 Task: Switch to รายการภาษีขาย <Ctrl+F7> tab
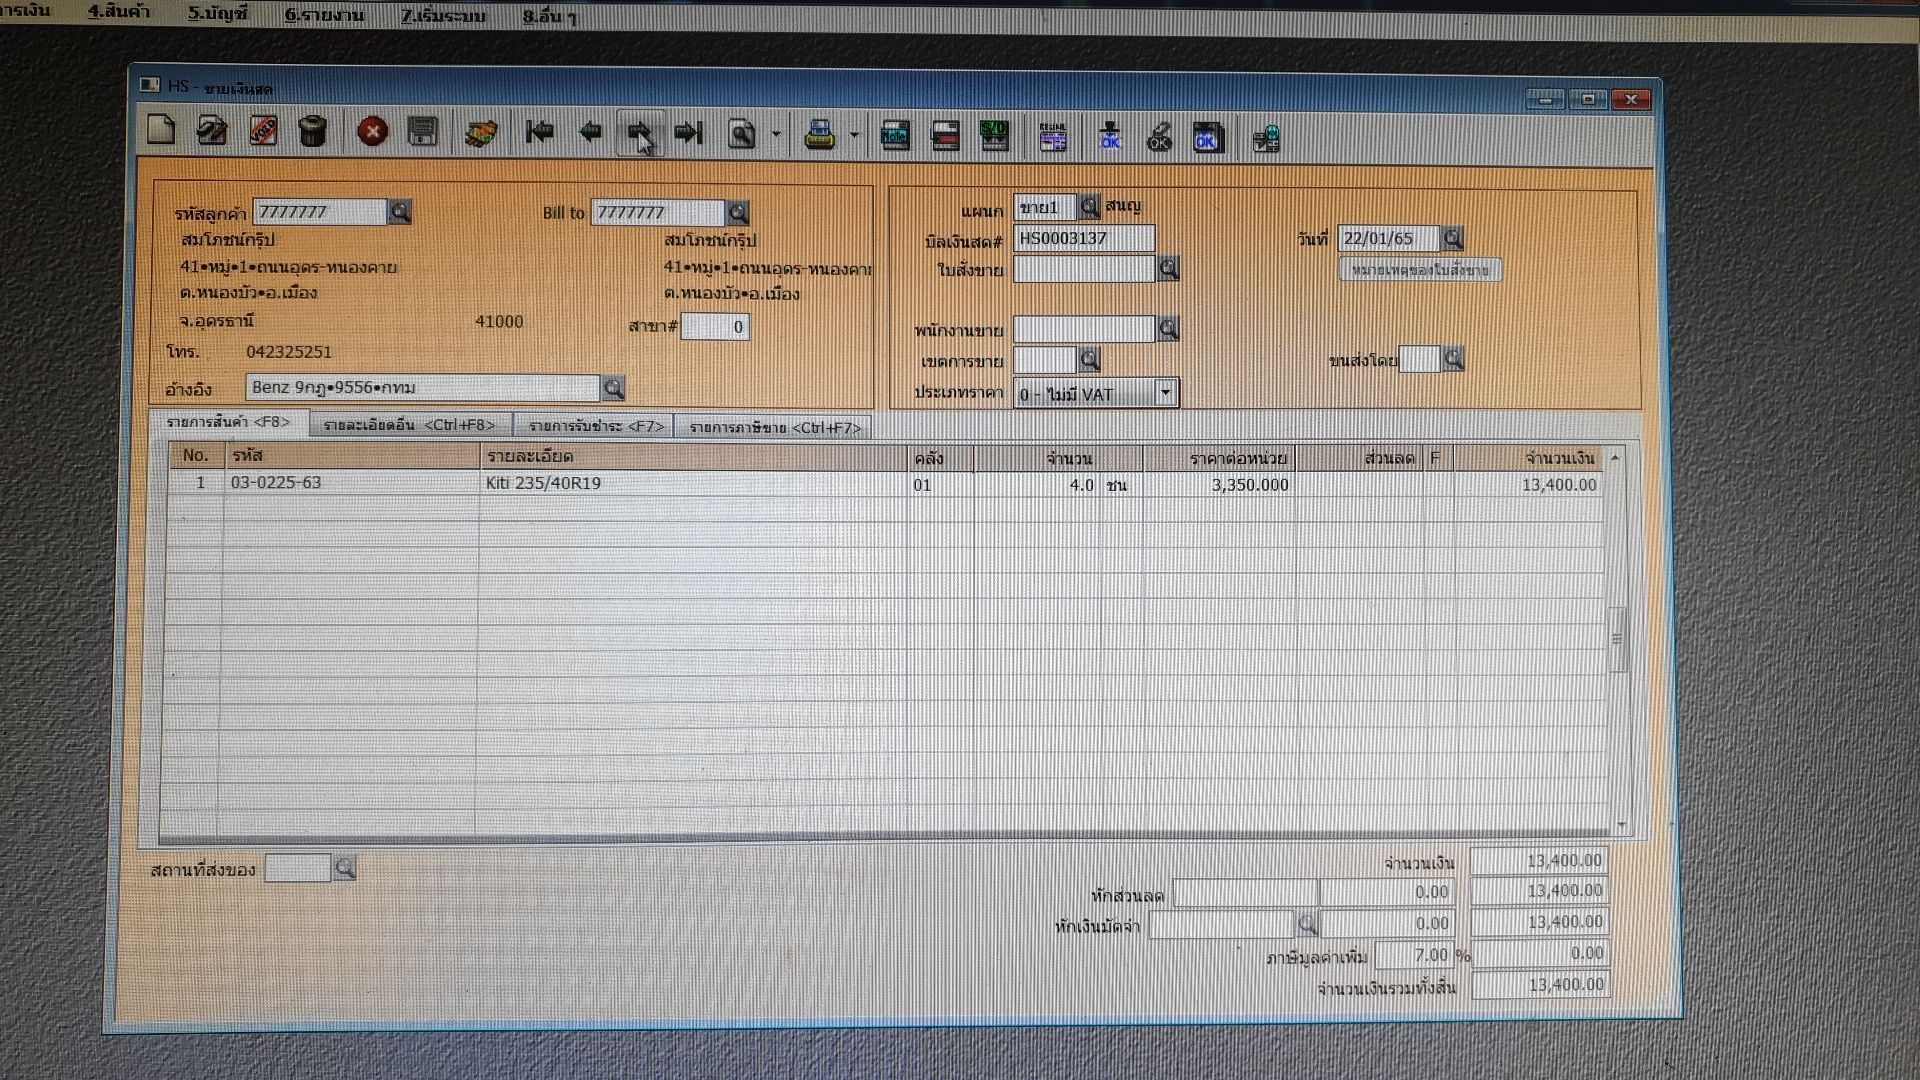click(x=775, y=428)
